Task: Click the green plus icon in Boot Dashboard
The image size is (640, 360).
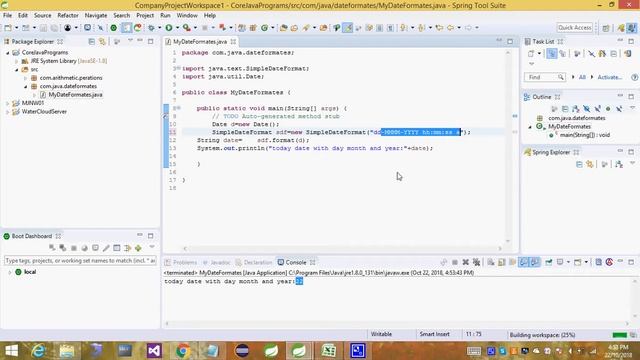Action: coord(138,248)
